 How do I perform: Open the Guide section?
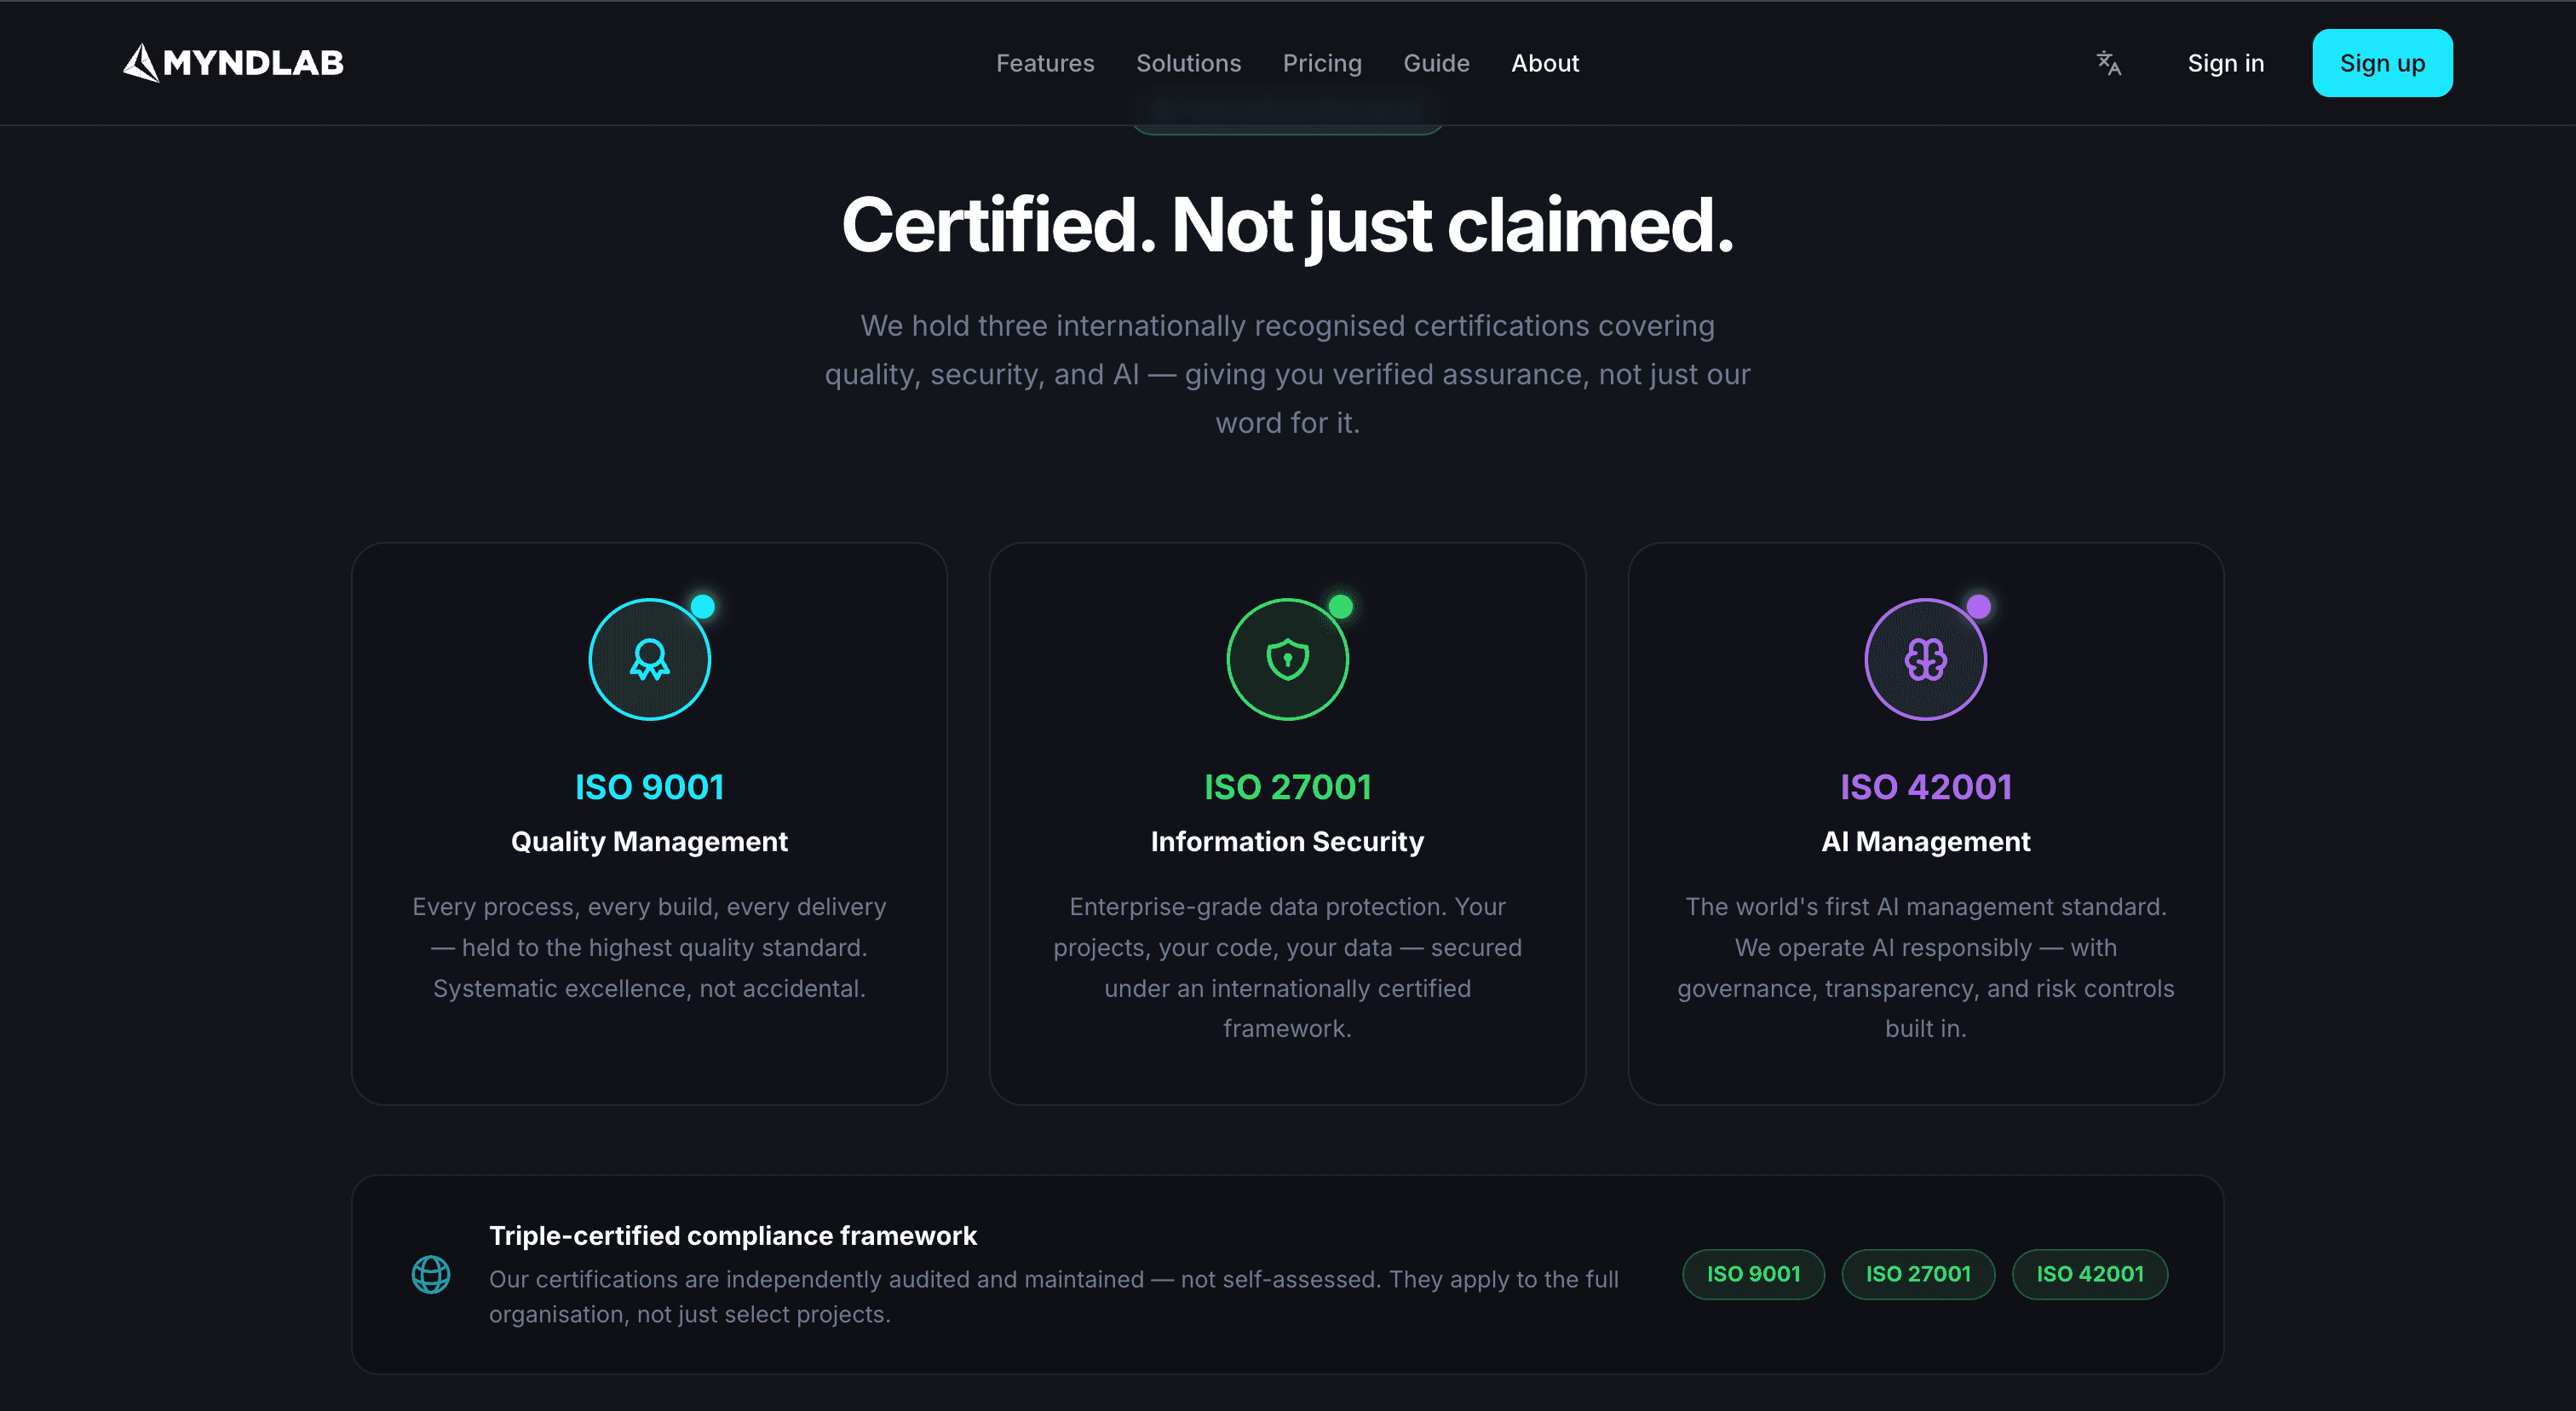[x=1436, y=62]
